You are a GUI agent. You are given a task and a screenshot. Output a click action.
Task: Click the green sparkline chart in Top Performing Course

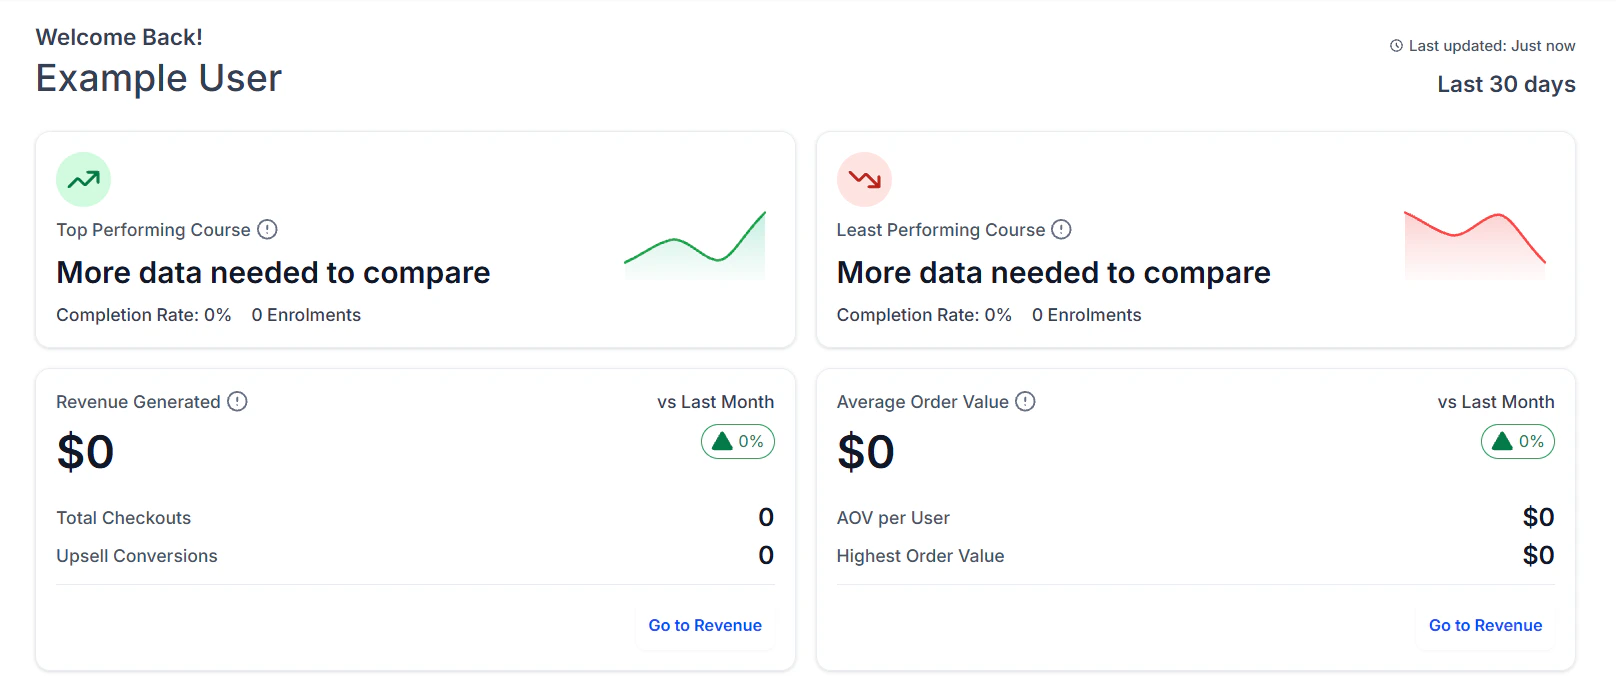(695, 245)
